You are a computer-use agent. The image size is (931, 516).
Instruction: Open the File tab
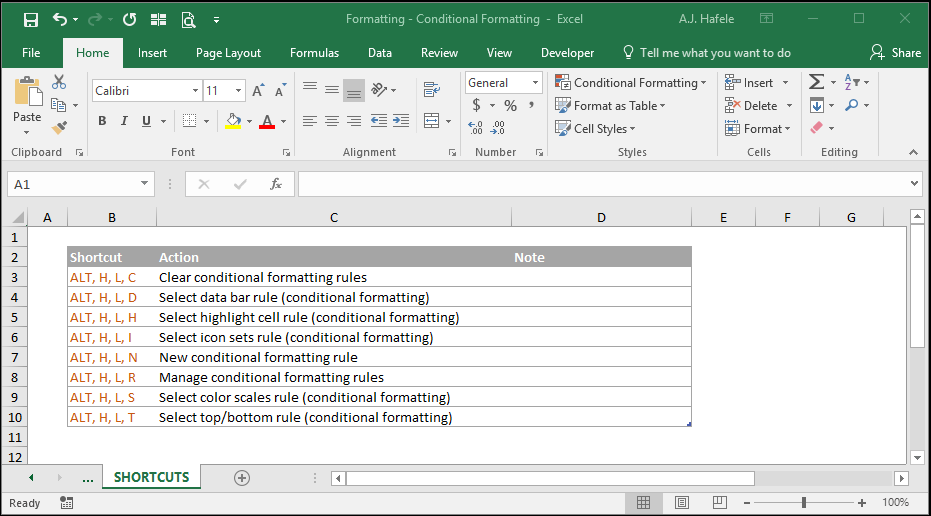31,53
